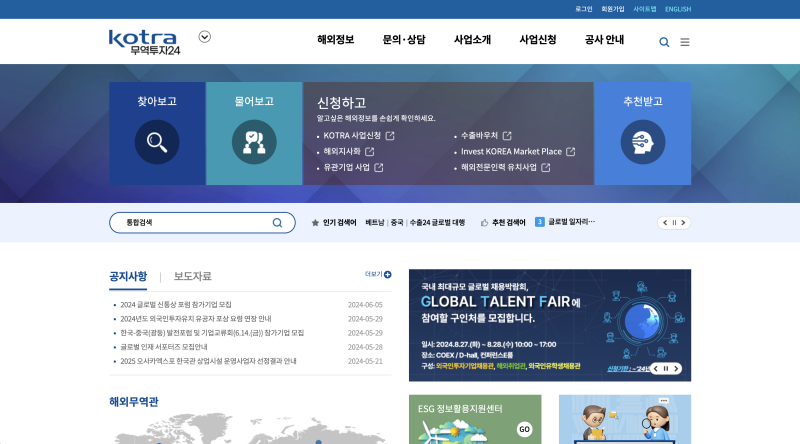
Task: Click the 찾아보고 magnifier icon
Action: point(157,142)
